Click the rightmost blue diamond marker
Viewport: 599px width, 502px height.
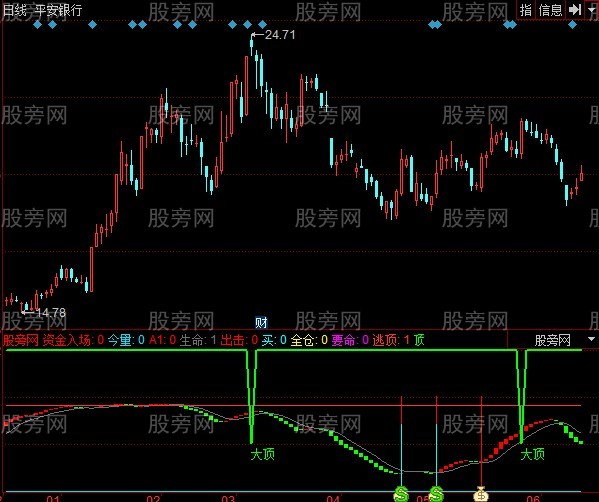point(572,25)
